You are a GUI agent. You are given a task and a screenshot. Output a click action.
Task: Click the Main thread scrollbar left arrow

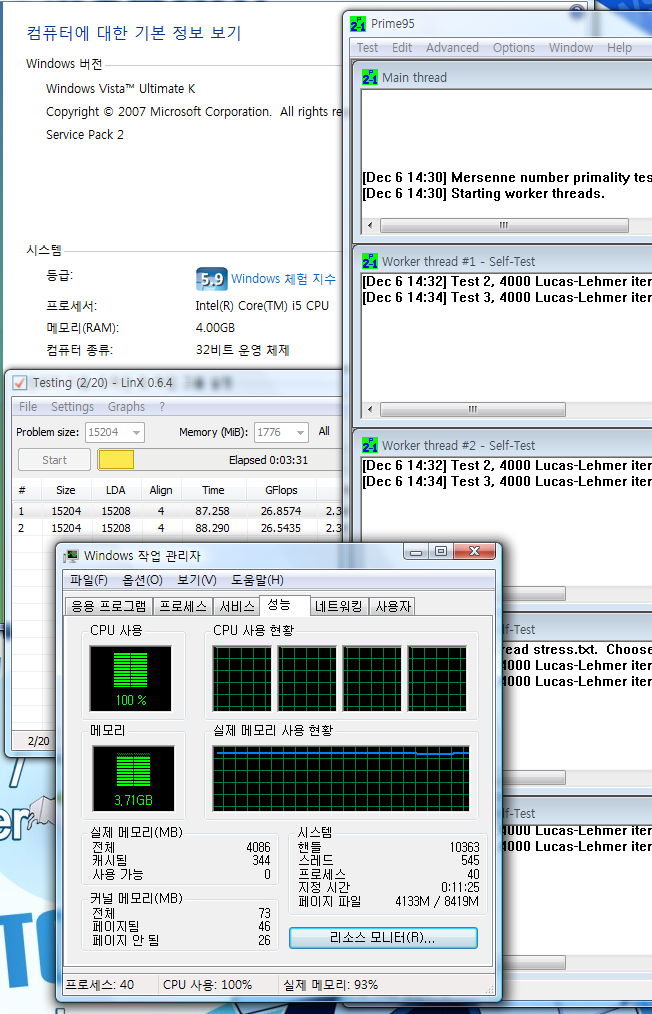coord(370,225)
